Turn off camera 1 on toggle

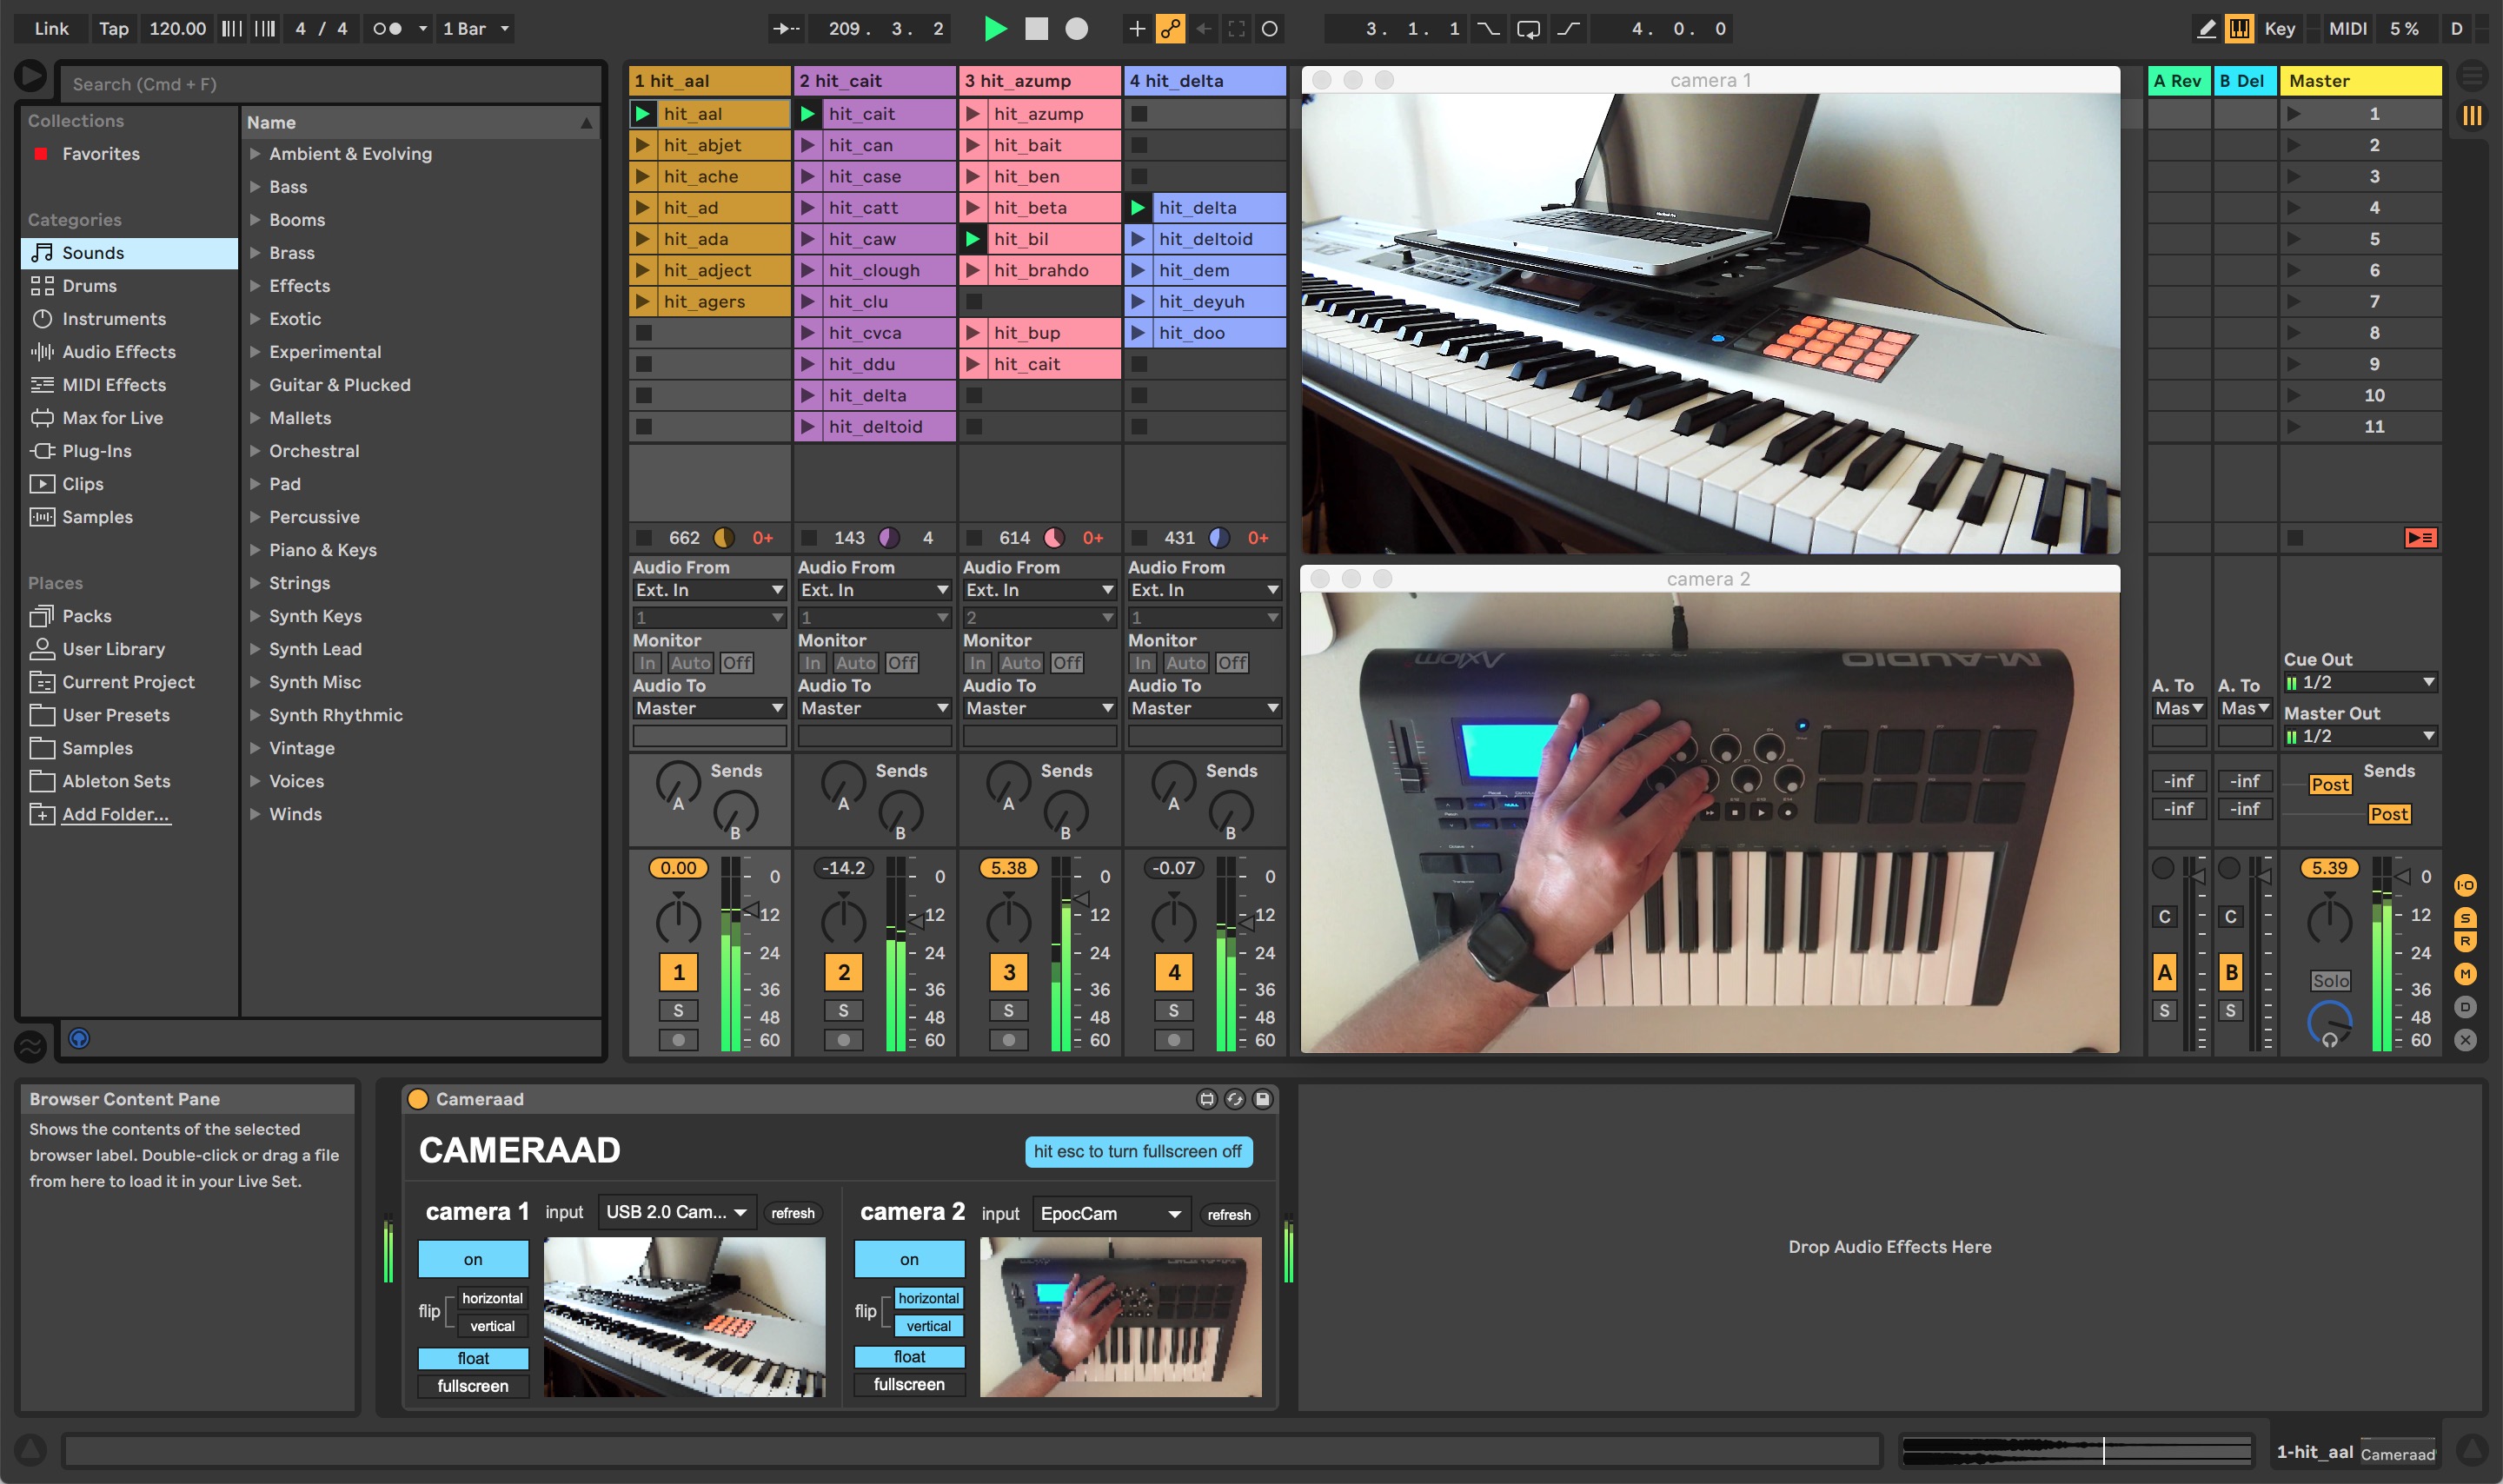473,1259
